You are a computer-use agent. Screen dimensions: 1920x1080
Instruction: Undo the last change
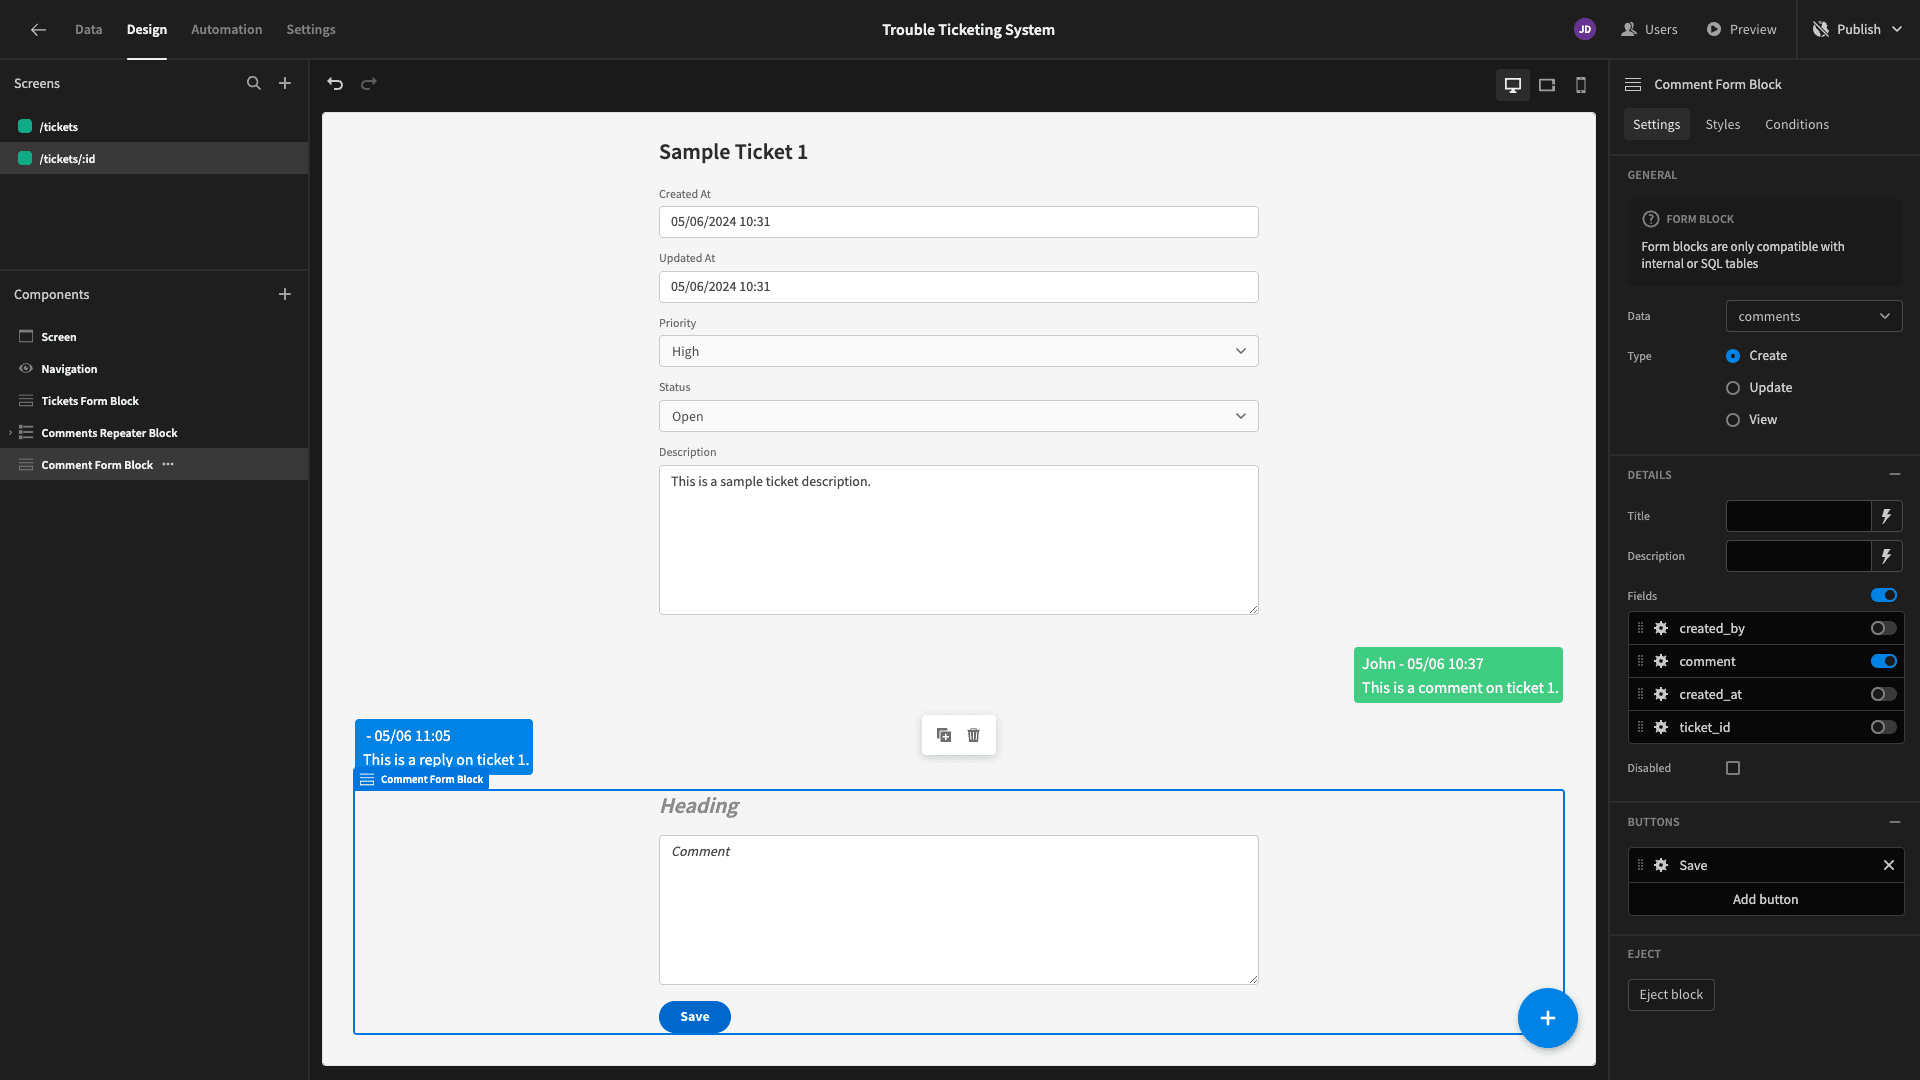point(335,84)
